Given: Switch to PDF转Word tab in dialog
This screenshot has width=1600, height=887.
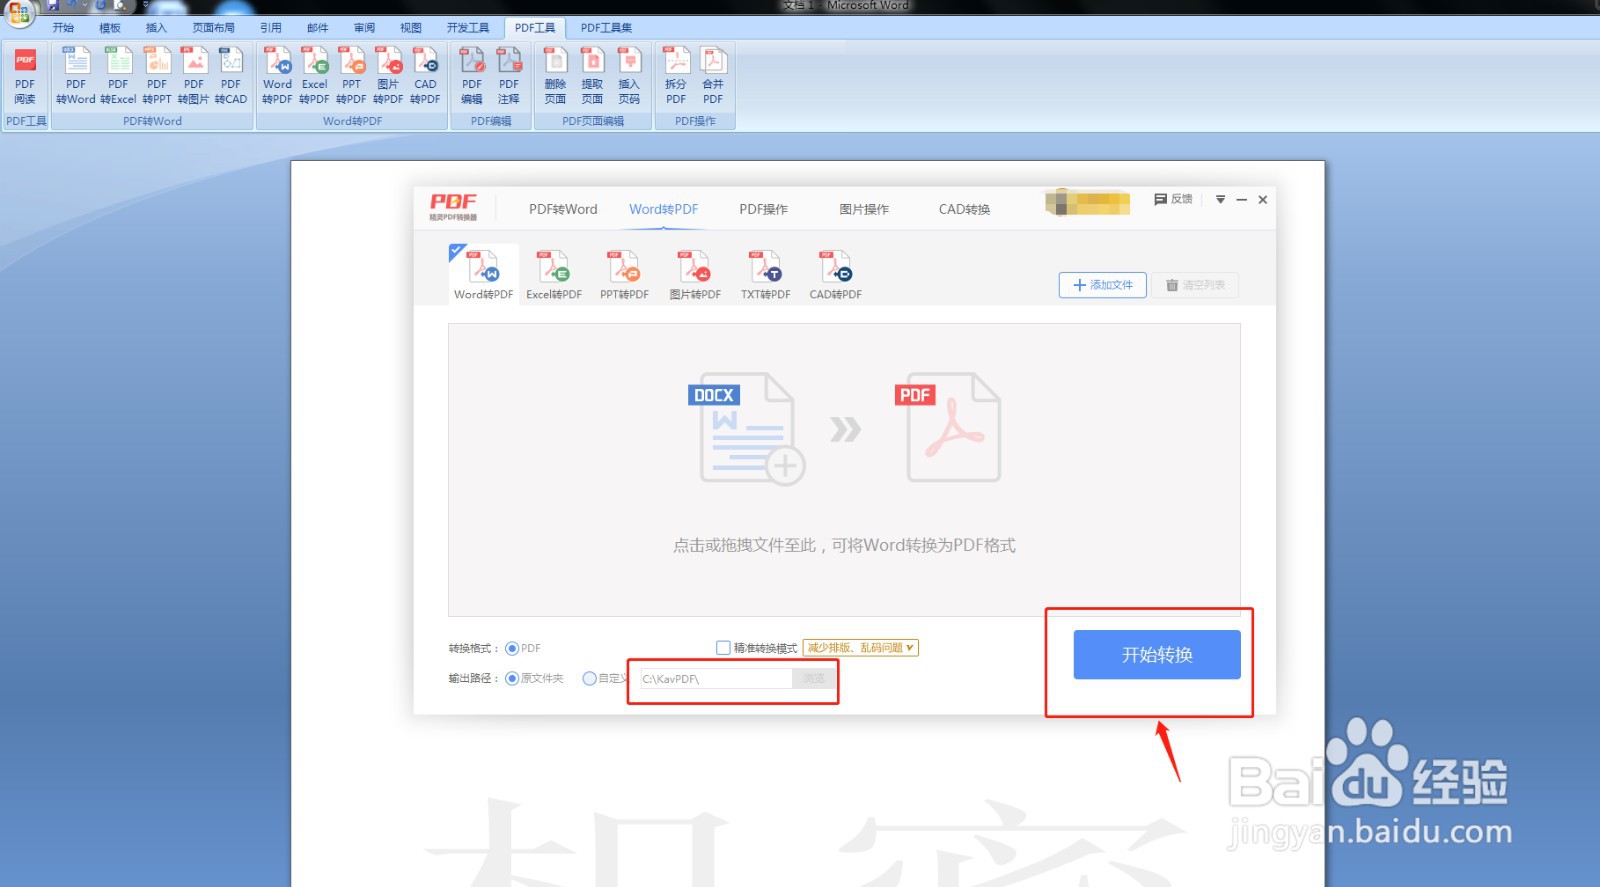Looking at the screenshot, I should pos(563,209).
